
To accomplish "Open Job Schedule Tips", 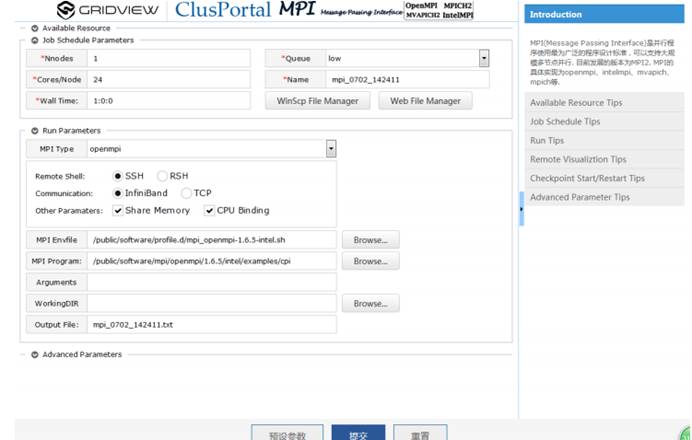I will pyautogui.click(x=604, y=121).
